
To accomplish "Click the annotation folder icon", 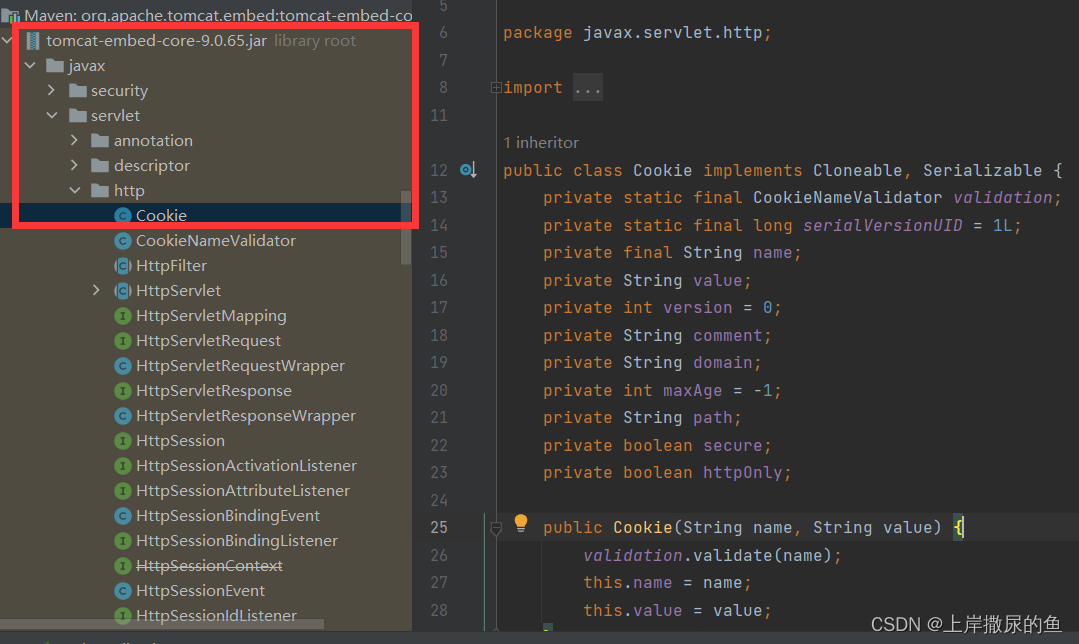I will click(100, 140).
